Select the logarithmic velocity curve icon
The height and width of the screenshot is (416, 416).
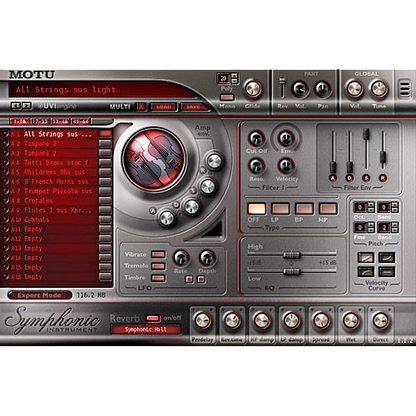click(366, 271)
